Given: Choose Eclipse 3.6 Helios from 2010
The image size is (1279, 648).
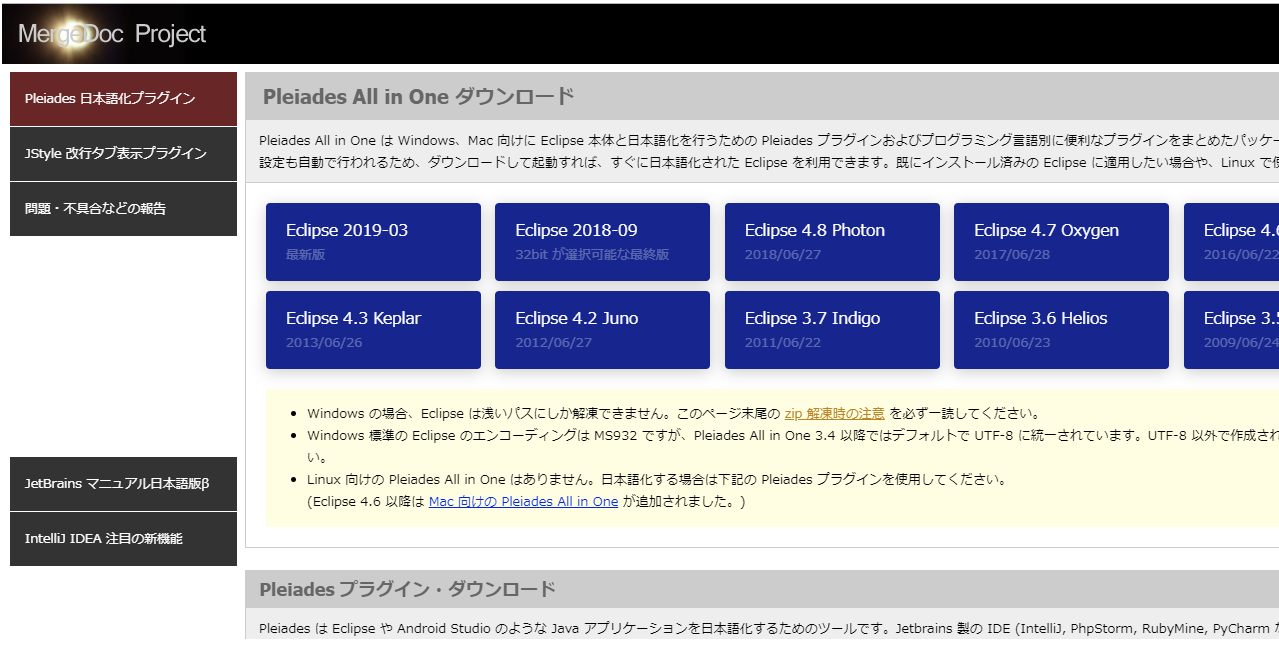Looking at the screenshot, I should 1060,330.
